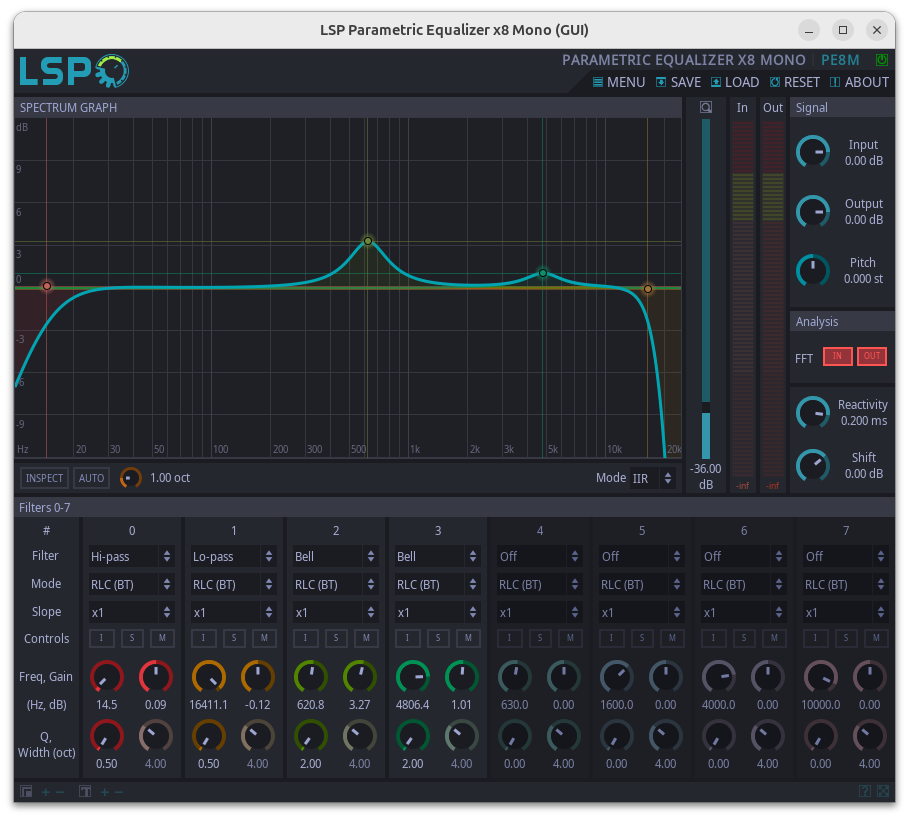The height and width of the screenshot is (819, 909).
Task: Increase UI scaling with the first plus icon
Action: point(45,792)
